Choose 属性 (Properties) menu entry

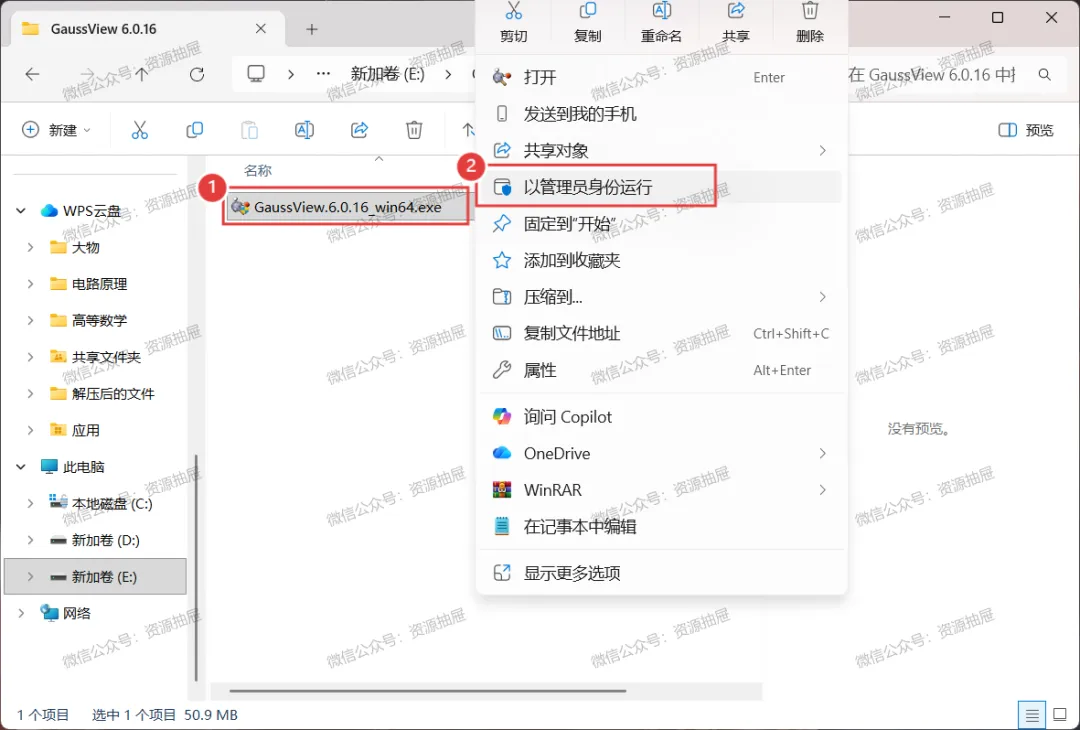click(661, 370)
